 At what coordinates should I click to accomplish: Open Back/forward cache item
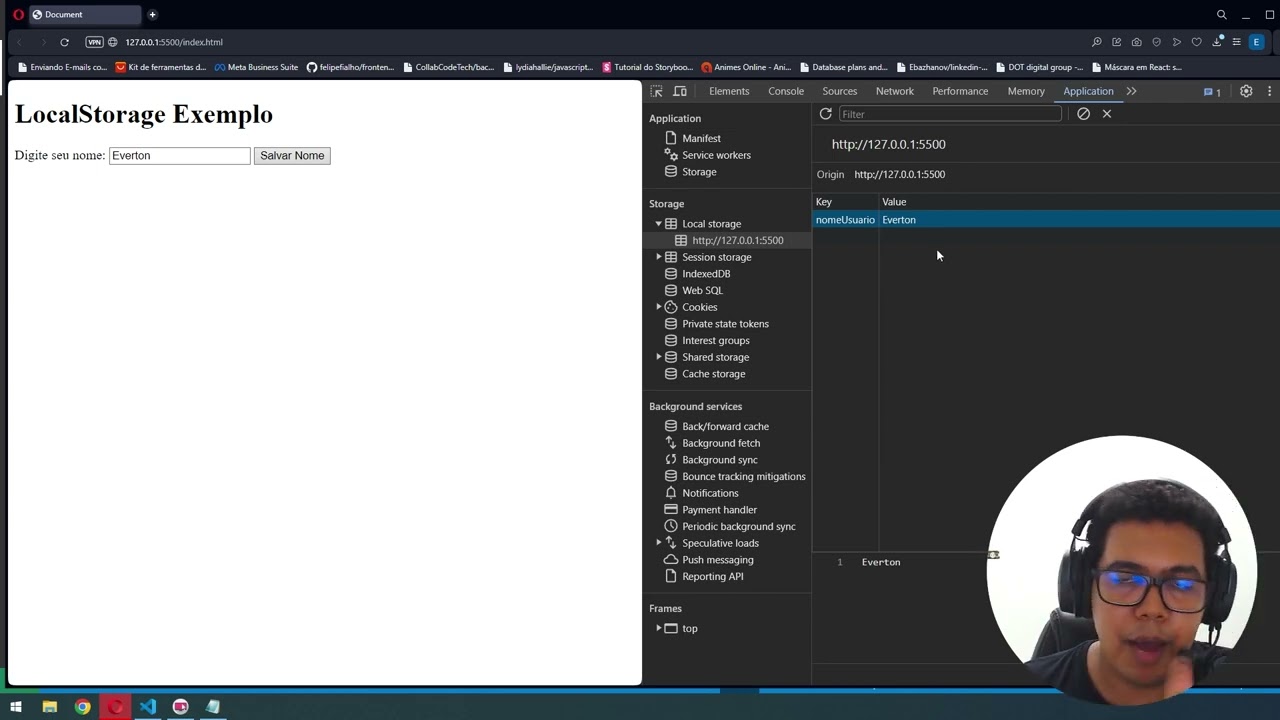[x=725, y=426]
